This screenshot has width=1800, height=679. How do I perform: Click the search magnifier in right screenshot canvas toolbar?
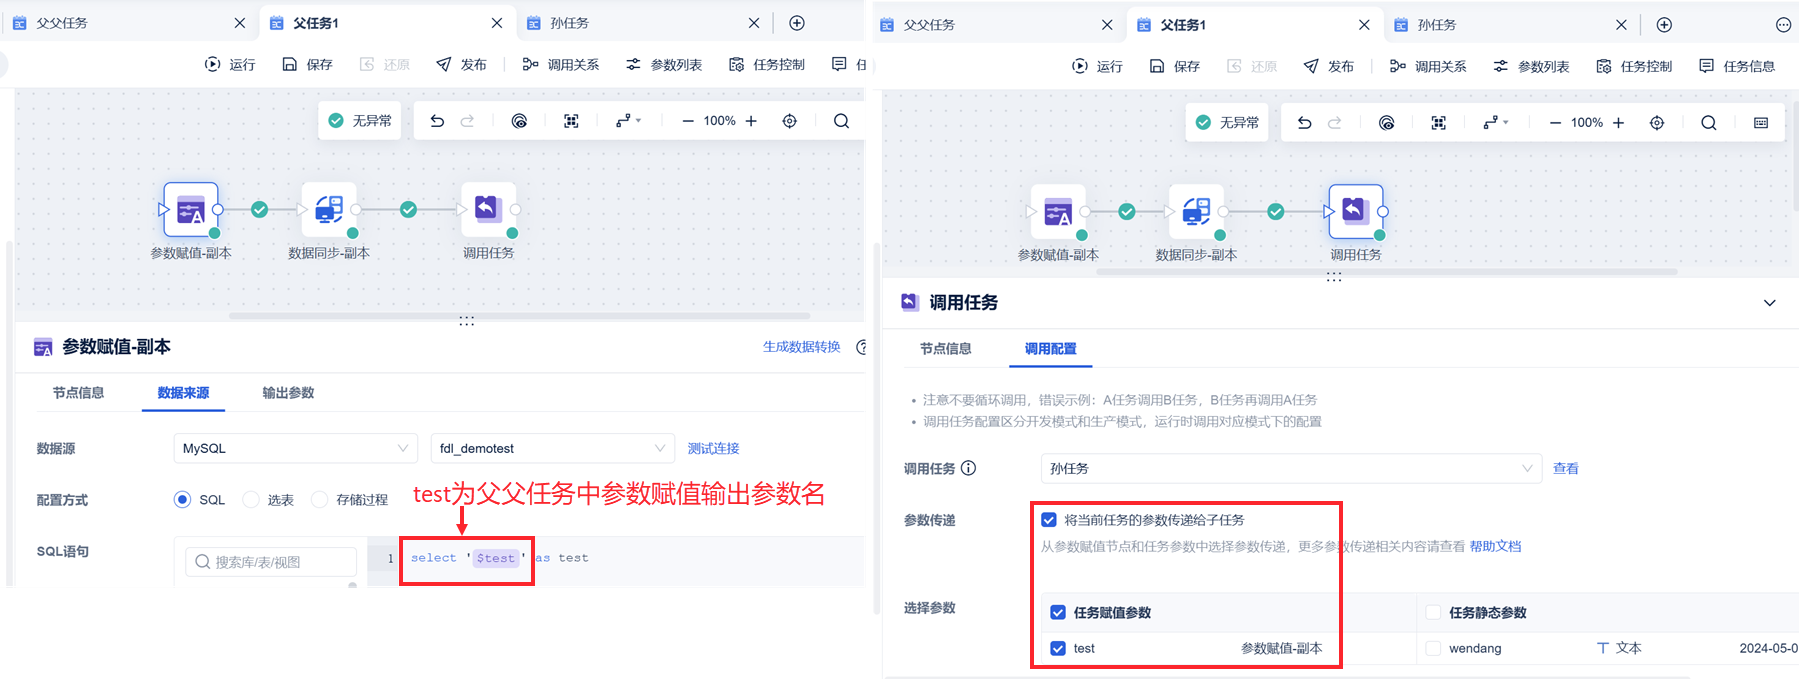tap(1709, 123)
